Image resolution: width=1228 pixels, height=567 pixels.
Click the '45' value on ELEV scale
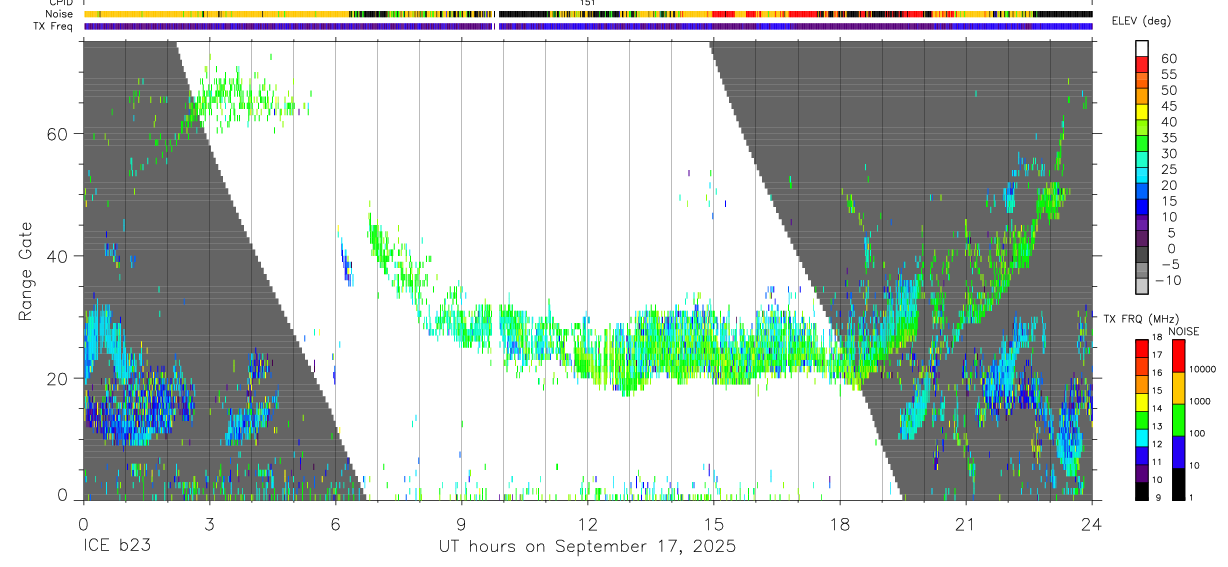(x=1168, y=106)
